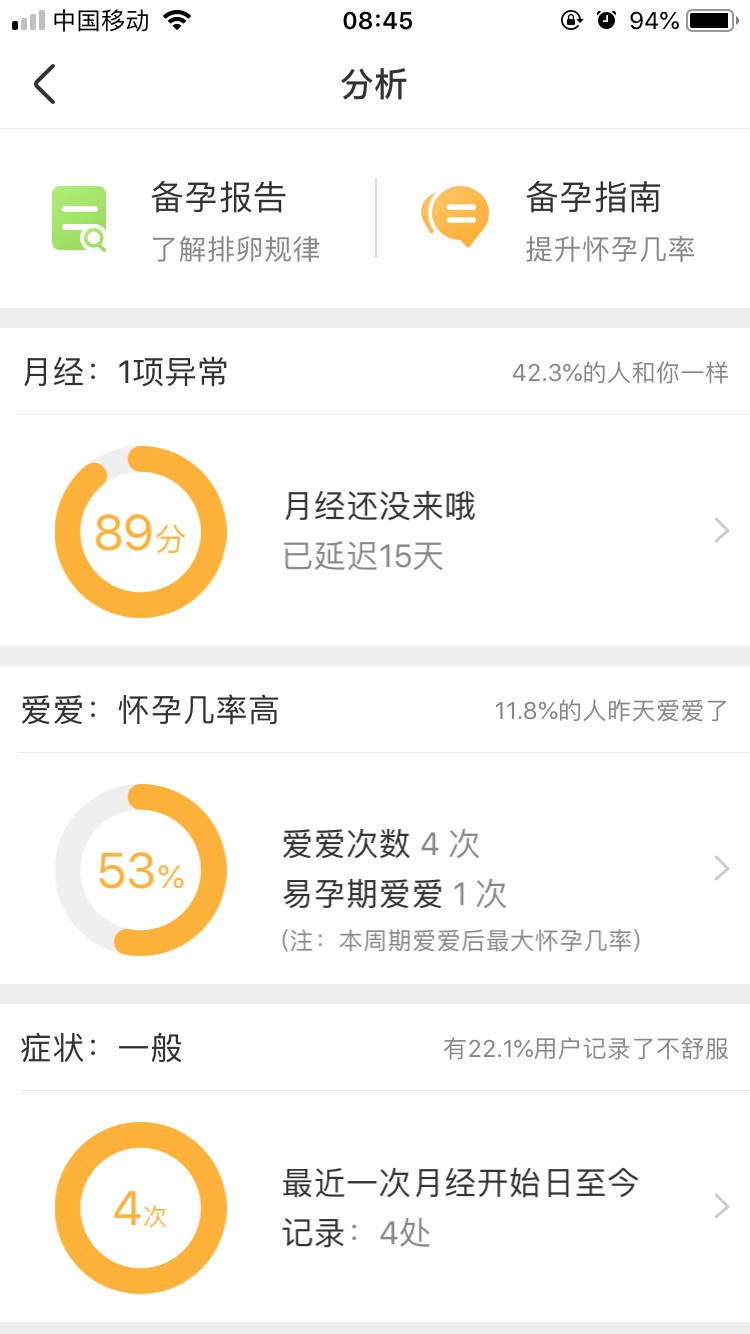Tap the back arrow icon

pos(44,84)
